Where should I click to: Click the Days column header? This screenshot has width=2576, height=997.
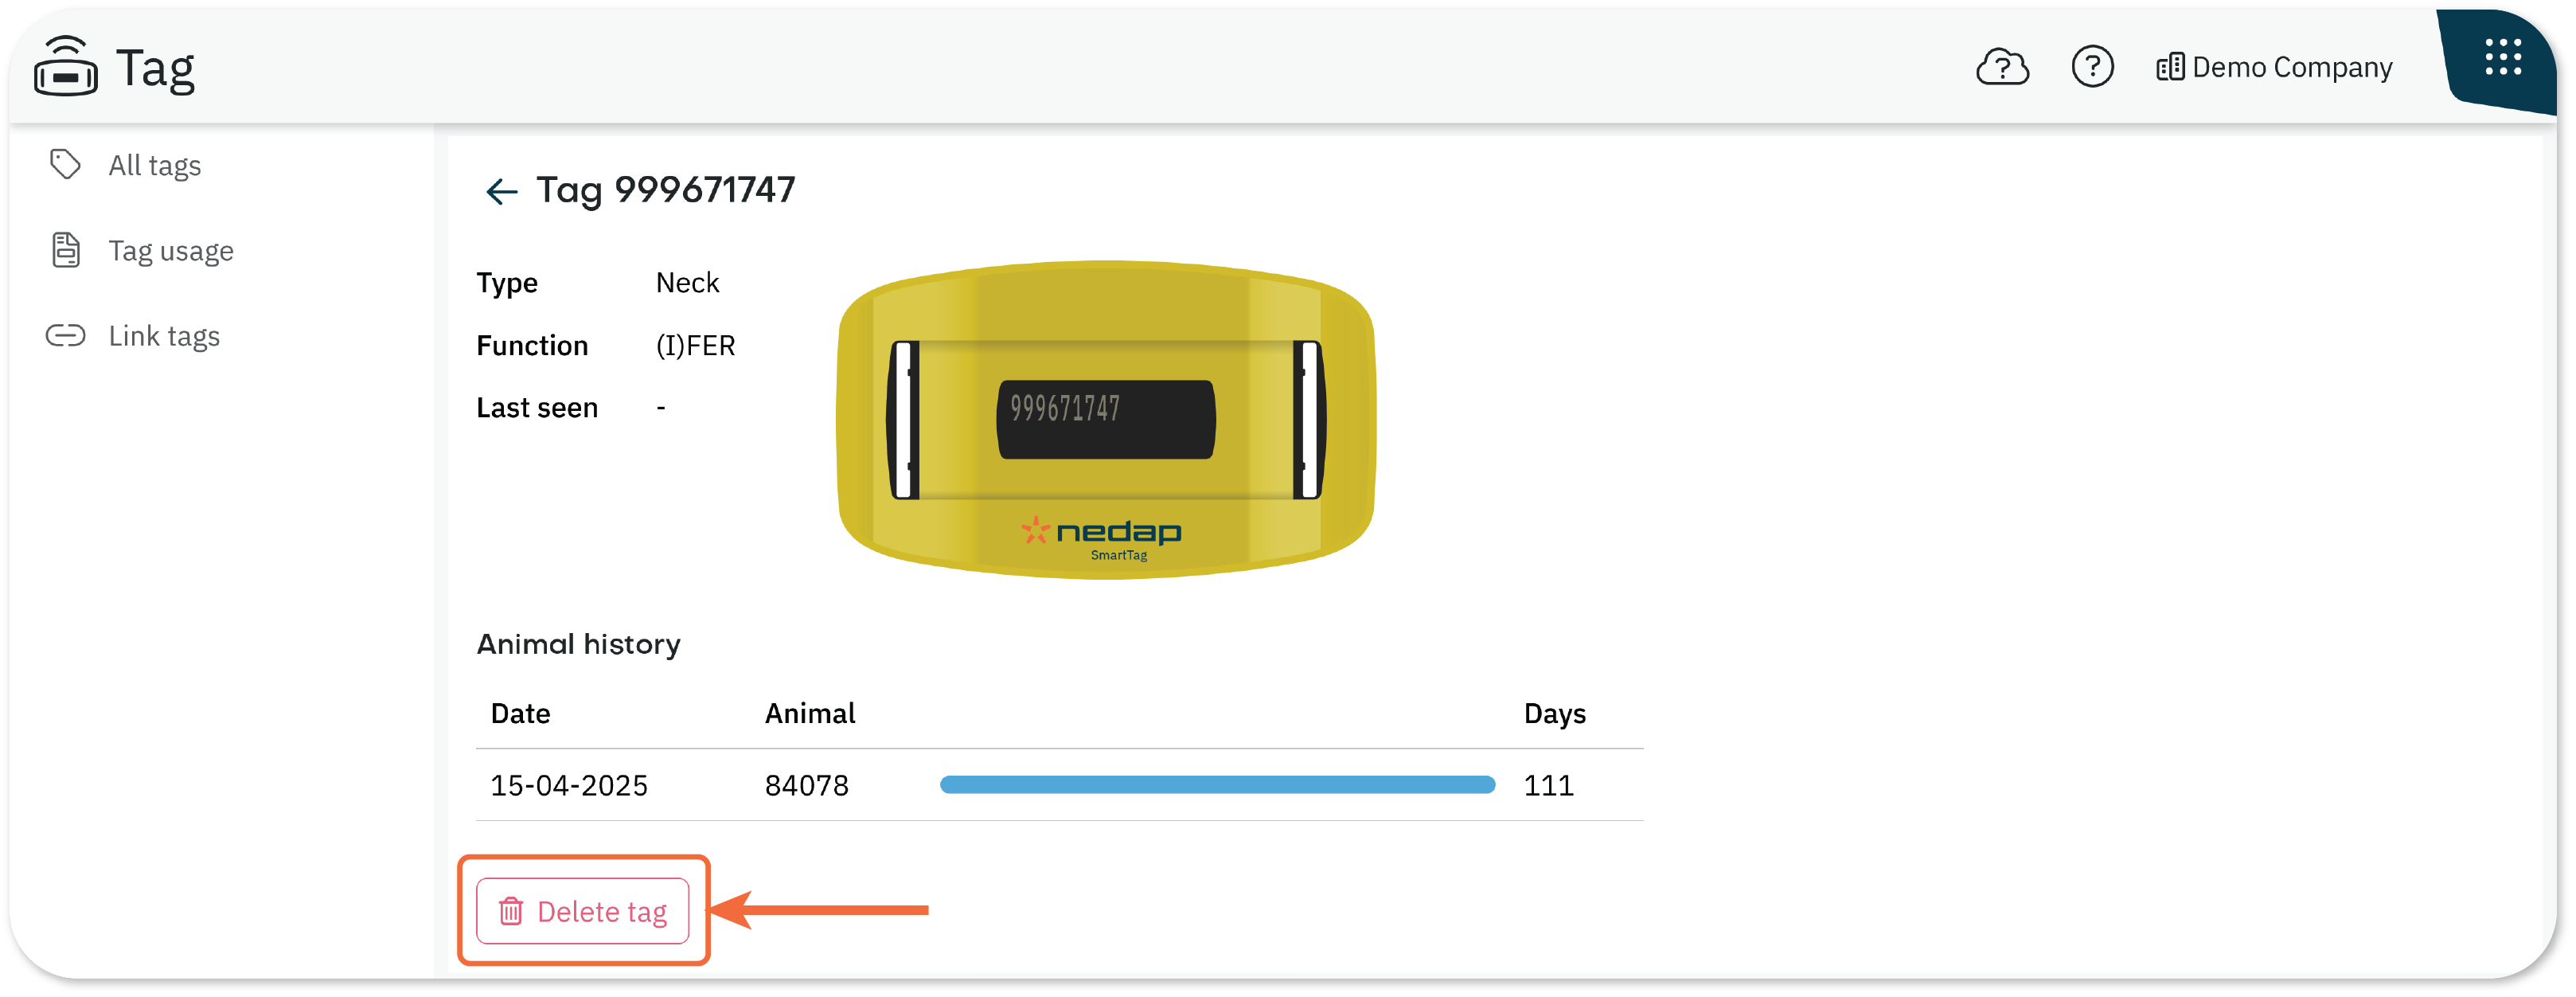[x=1554, y=714]
